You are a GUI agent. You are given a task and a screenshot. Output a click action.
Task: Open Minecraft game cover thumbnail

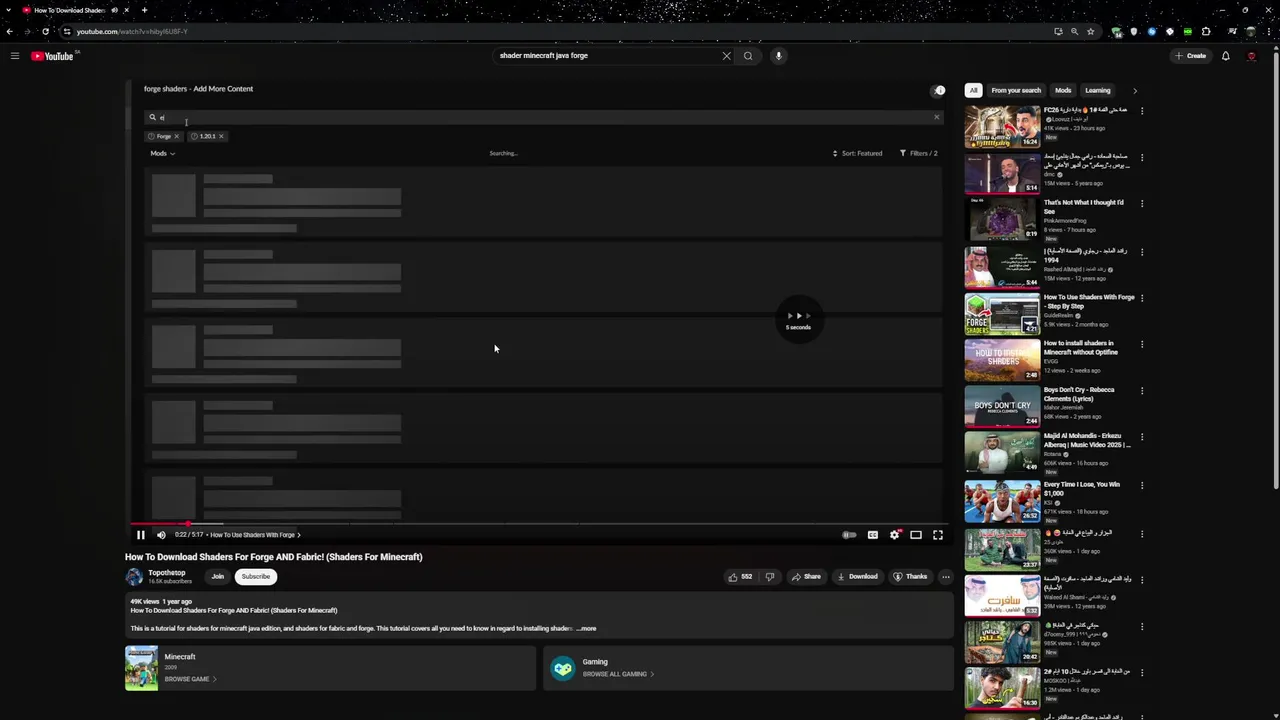[x=141, y=668]
